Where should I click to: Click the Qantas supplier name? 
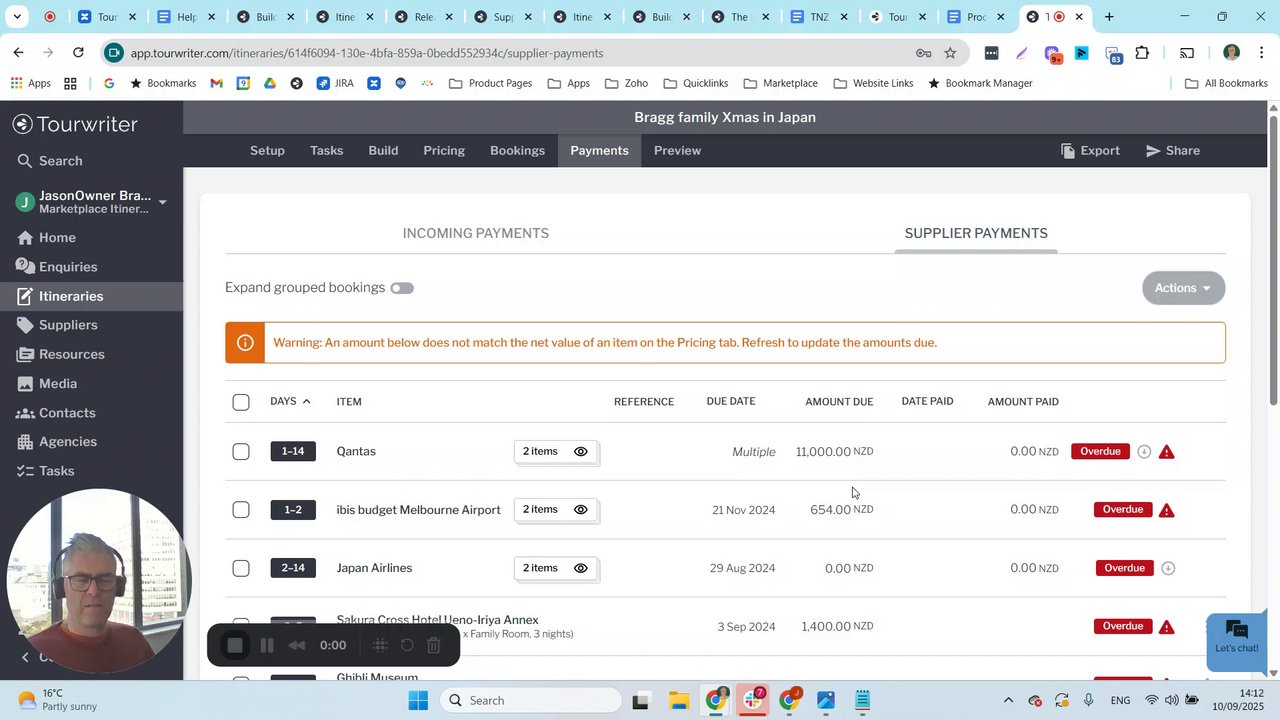pos(356,452)
